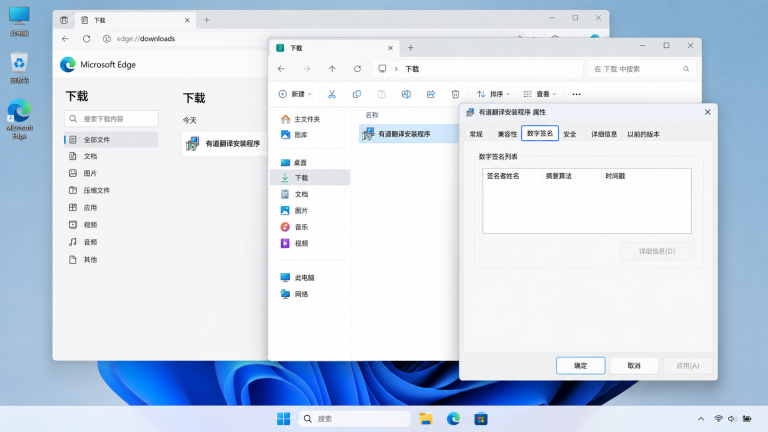Select 视频 in Explorer sidebar
Screen dimensions: 768x432
(310, 243)
